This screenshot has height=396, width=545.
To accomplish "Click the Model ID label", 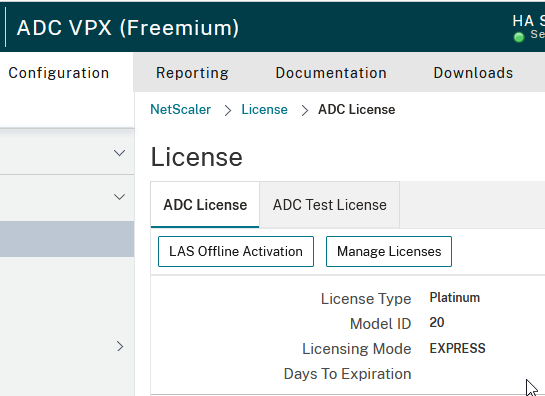I will 381,324.
